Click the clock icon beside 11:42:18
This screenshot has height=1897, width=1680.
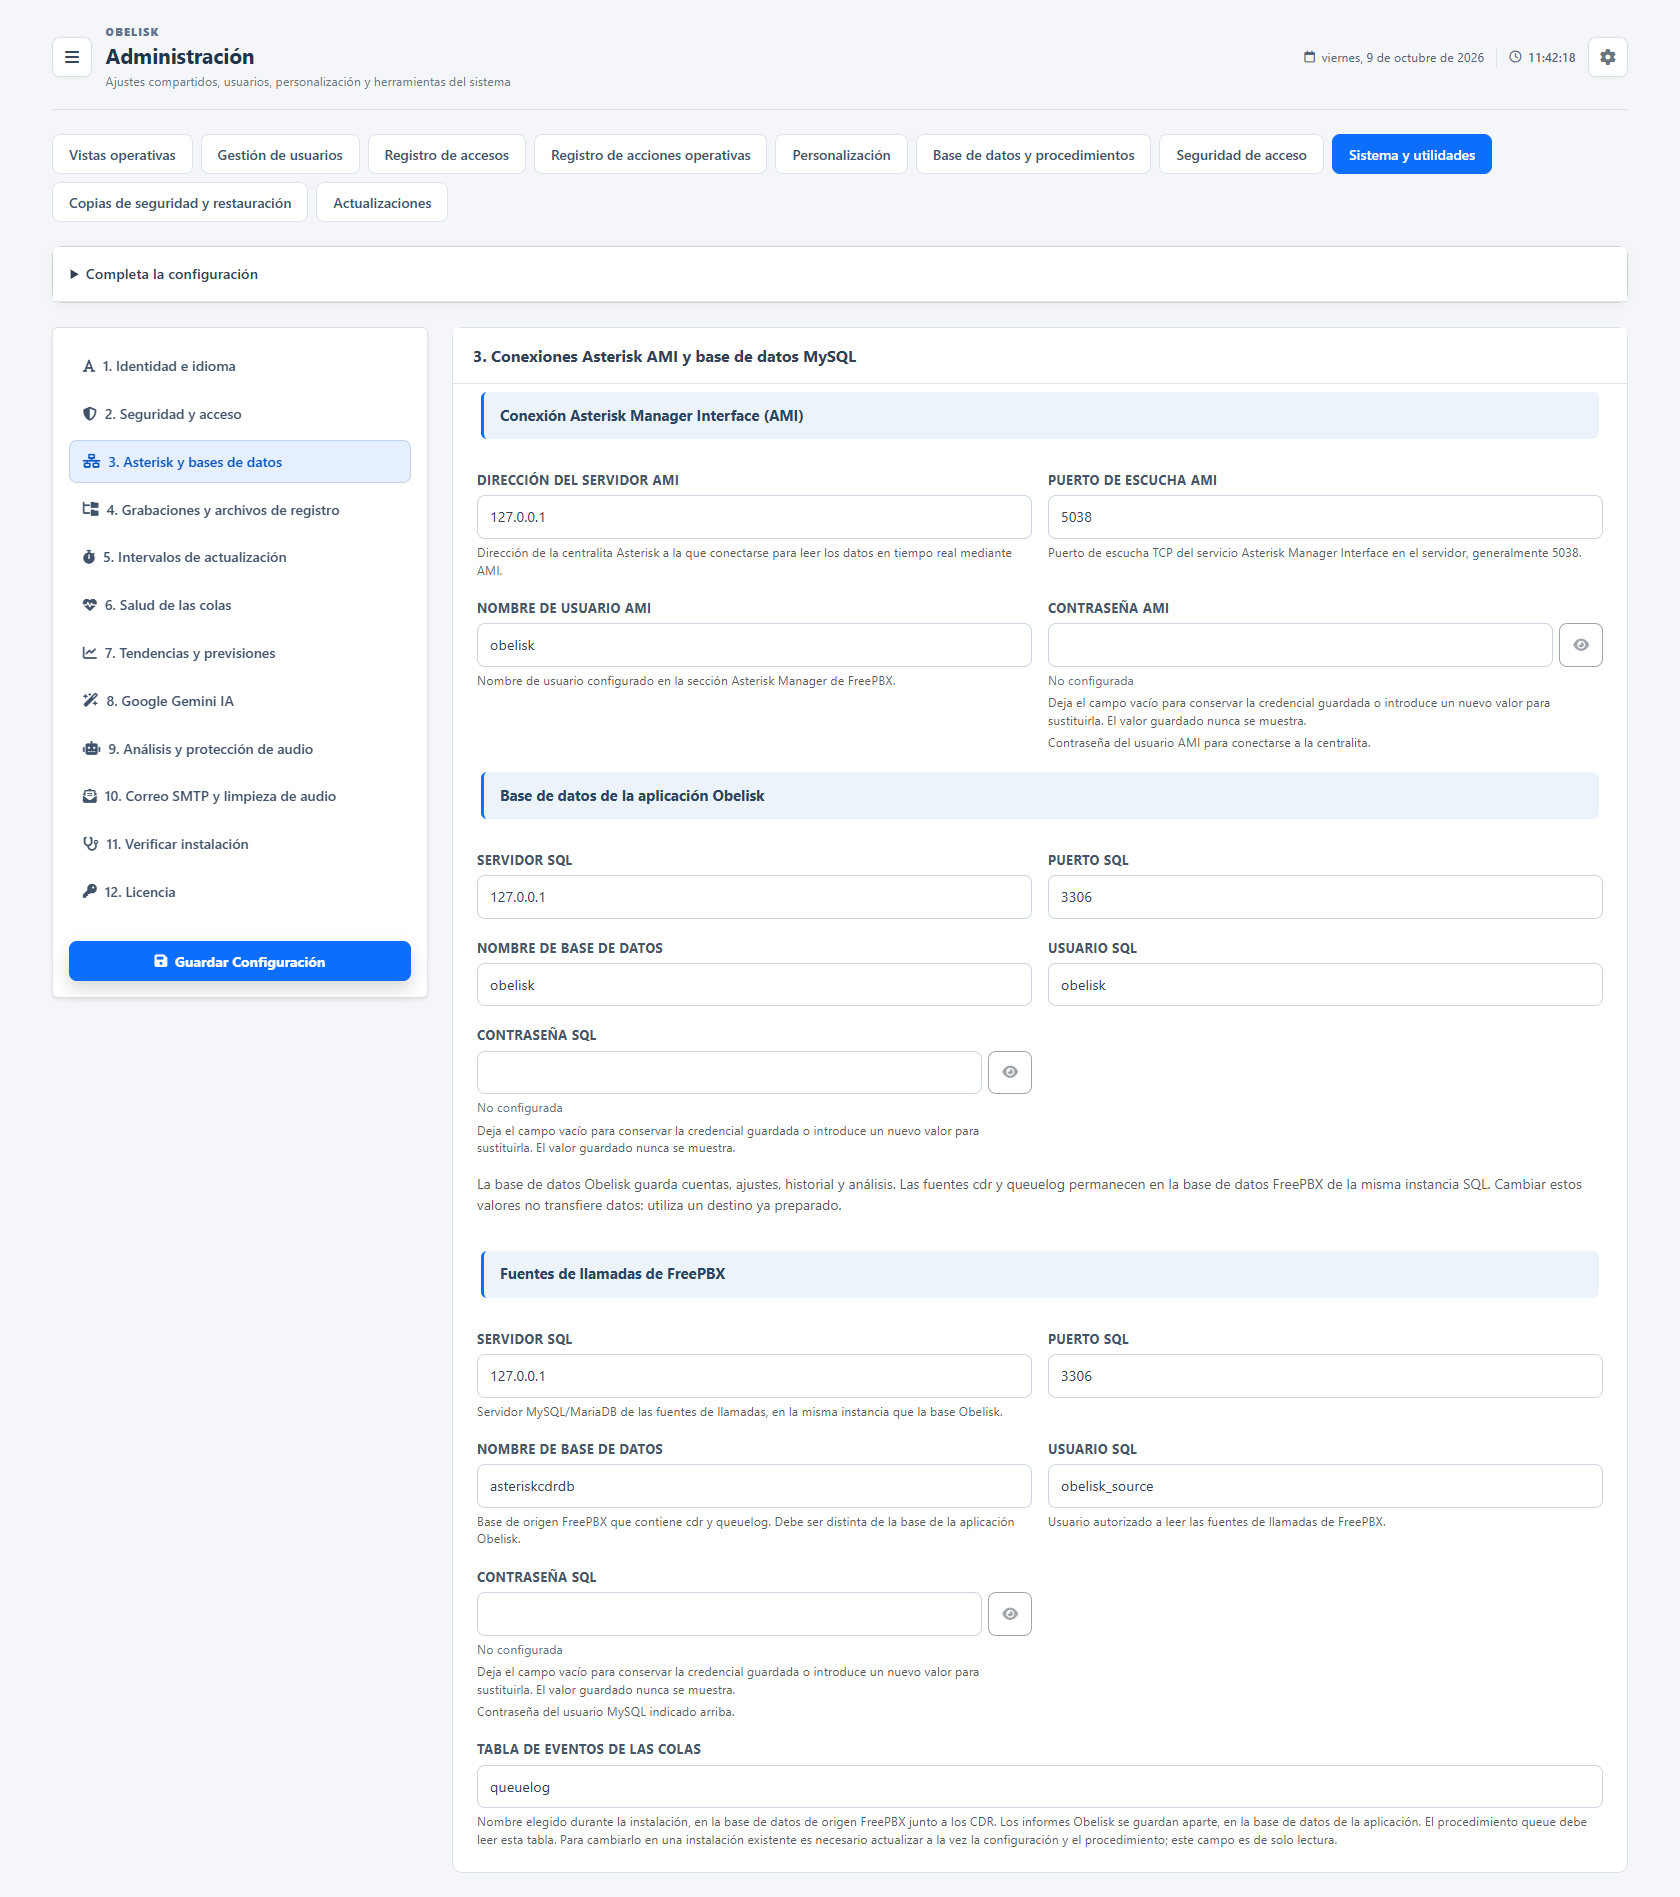click(1515, 57)
